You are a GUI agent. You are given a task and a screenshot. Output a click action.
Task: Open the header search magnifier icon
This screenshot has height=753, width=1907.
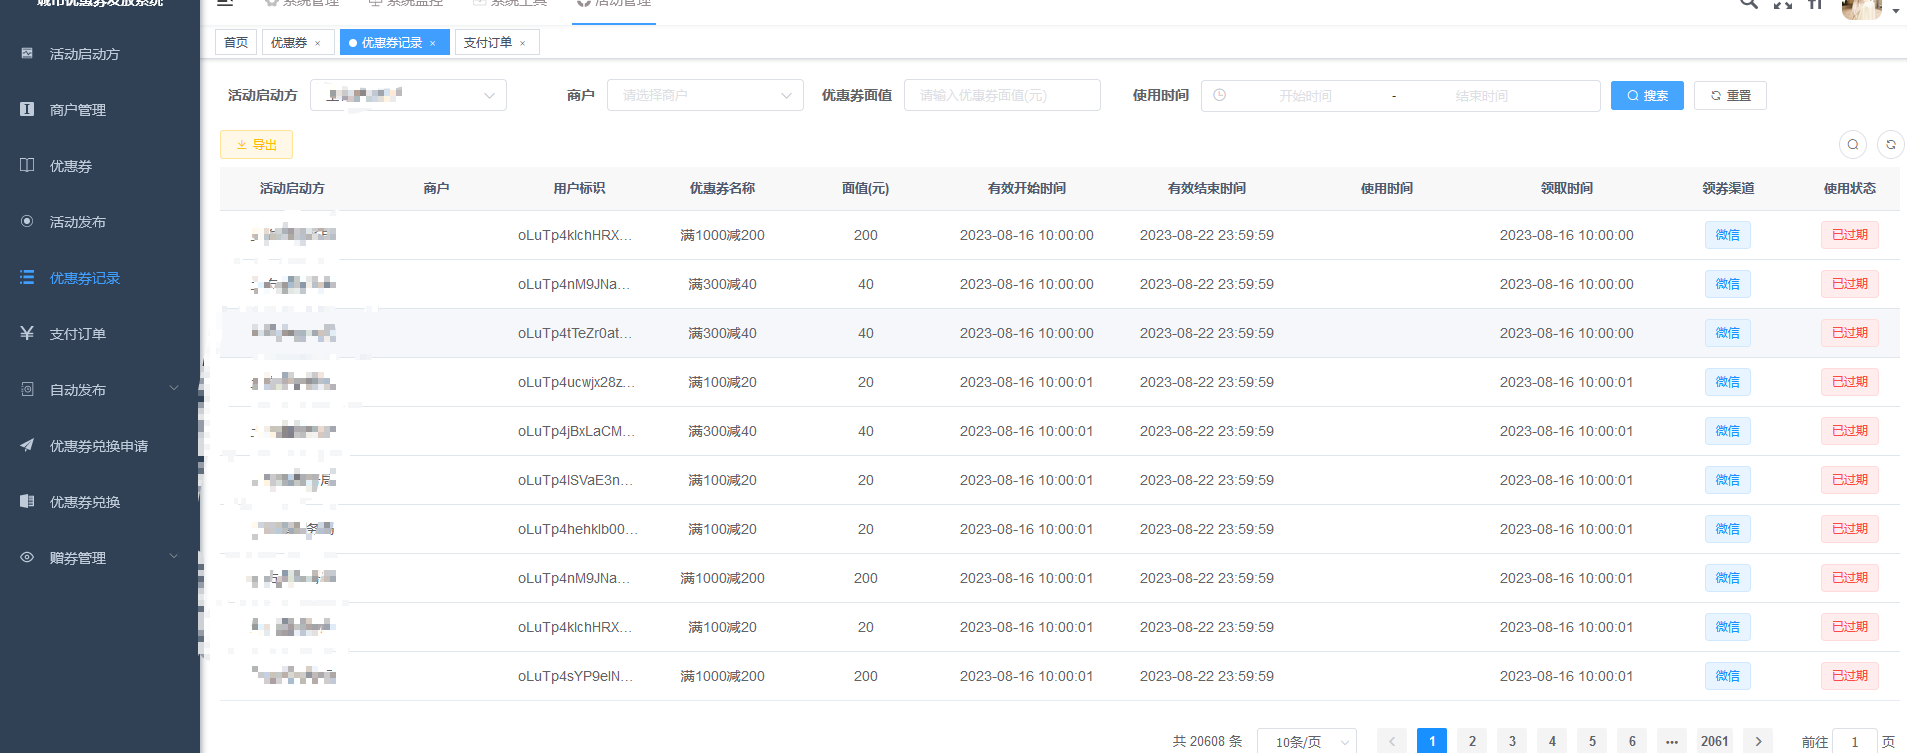[x=1748, y=4]
